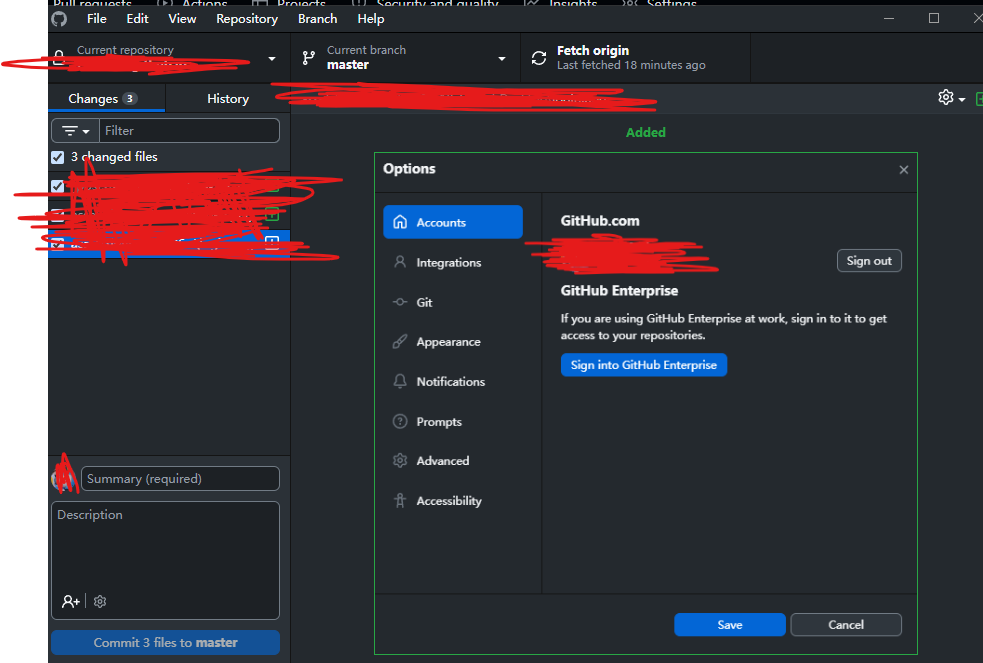Screen dimensions: 983x663
Task: Open the Edit menu
Action: [x=137, y=19]
